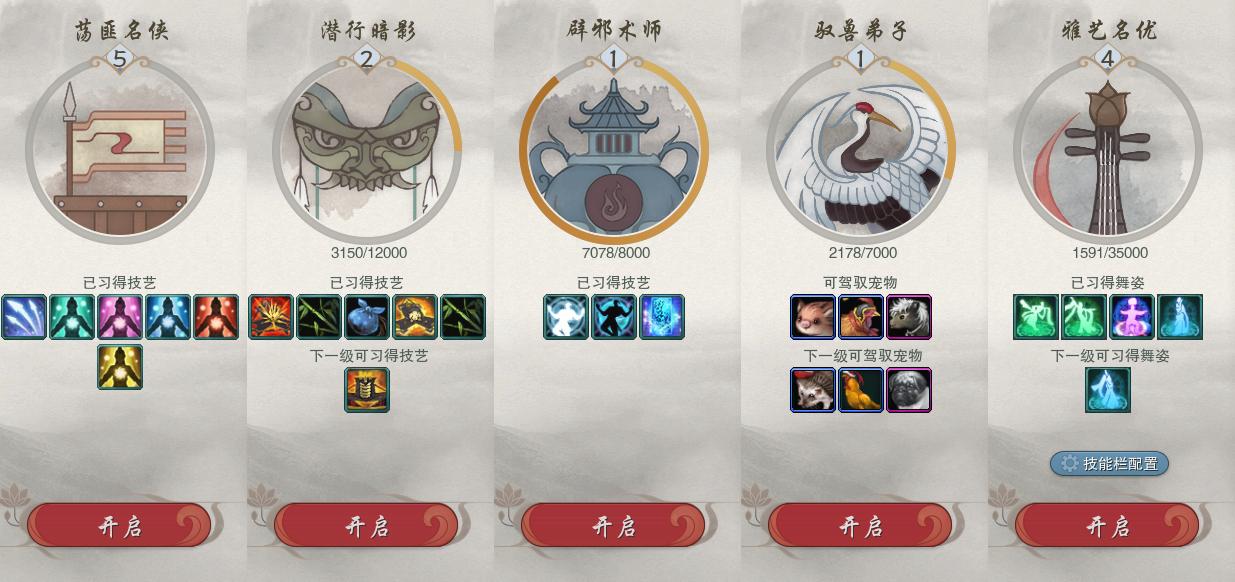
Task: Click 开启 button under 辟邪术师
Action: click(613, 526)
